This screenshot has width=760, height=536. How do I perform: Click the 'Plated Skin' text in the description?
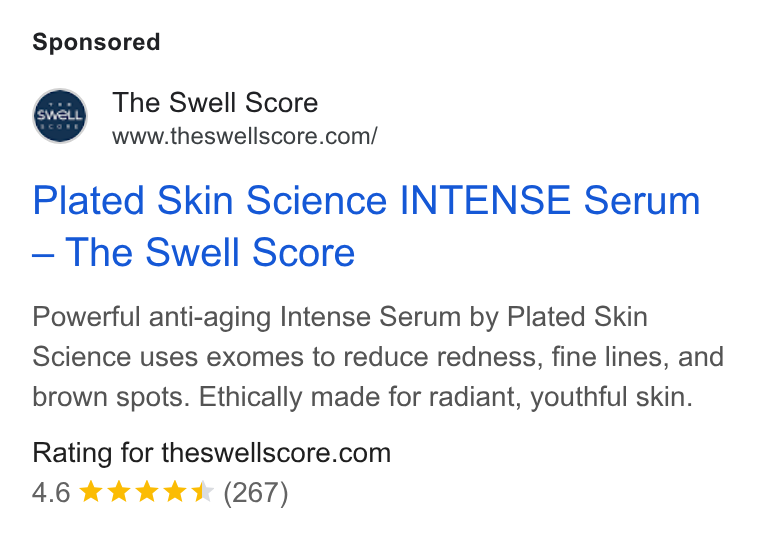(x=577, y=317)
